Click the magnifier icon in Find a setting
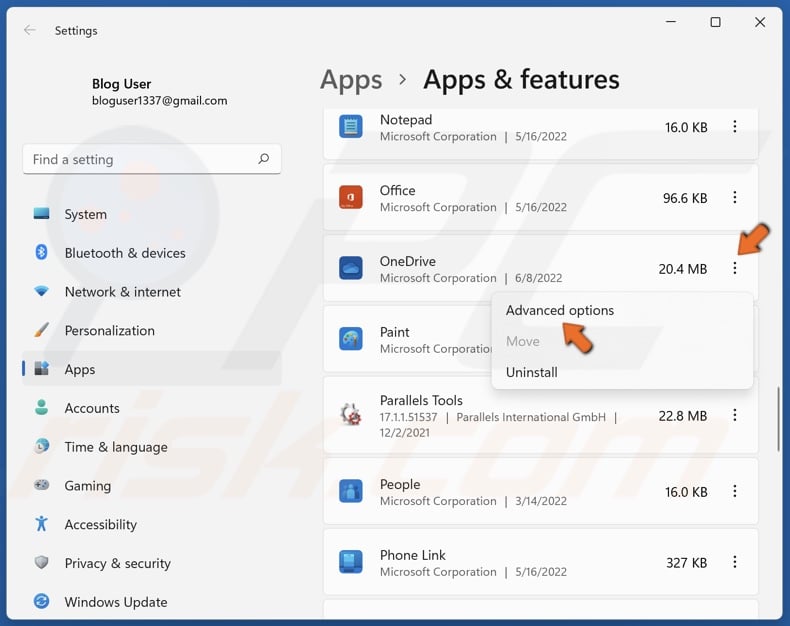Image resolution: width=790 pixels, height=626 pixels. click(264, 159)
